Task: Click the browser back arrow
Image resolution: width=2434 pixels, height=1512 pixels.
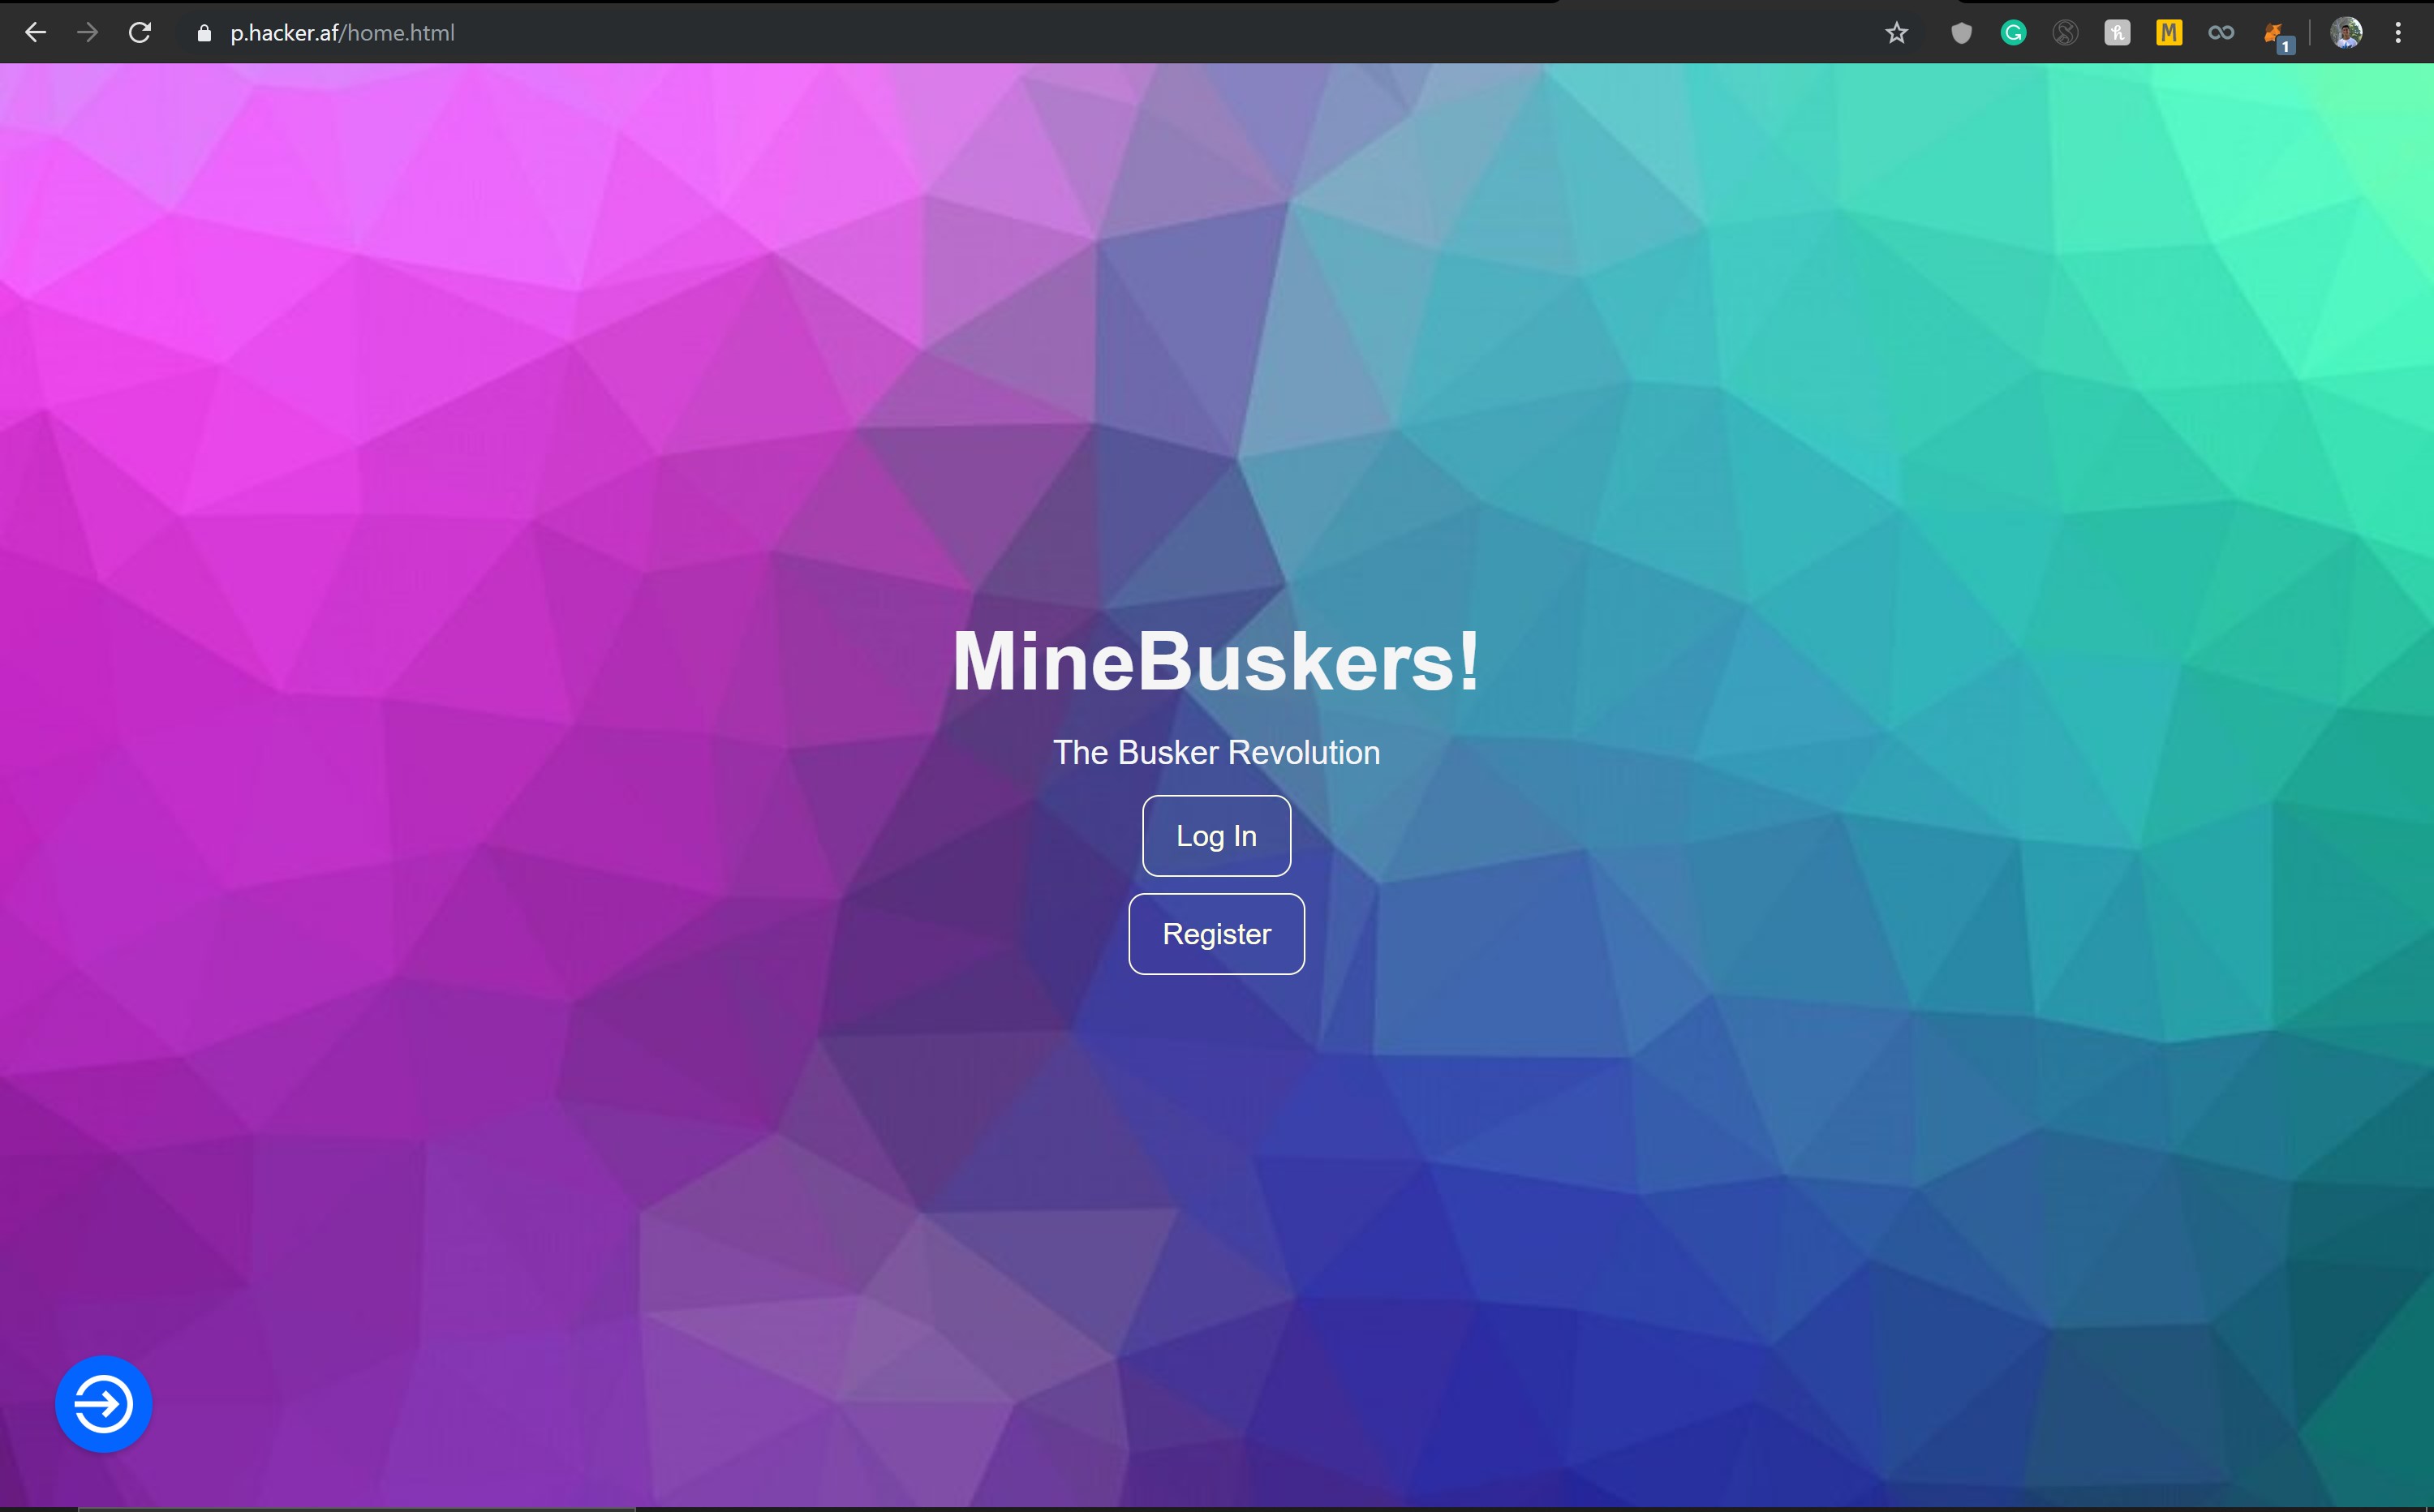Action: click(x=35, y=33)
